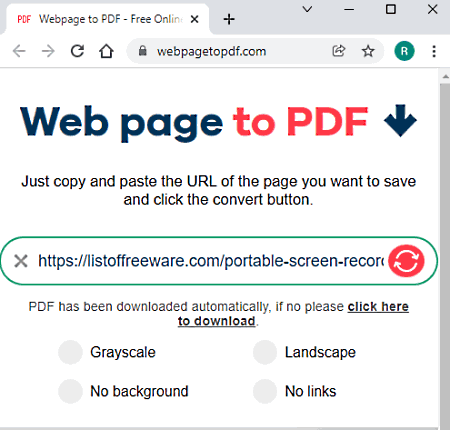
Task: Click the red convert button
Action: click(406, 261)
